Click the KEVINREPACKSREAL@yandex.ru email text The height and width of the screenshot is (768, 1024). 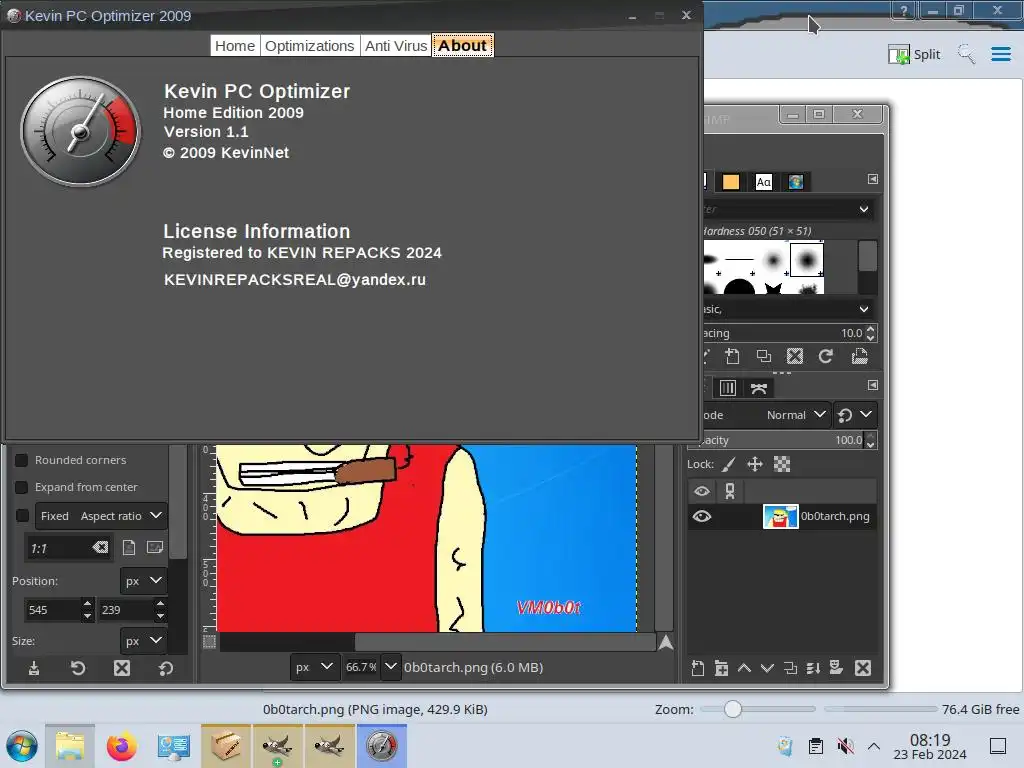[x=295, y=280]
